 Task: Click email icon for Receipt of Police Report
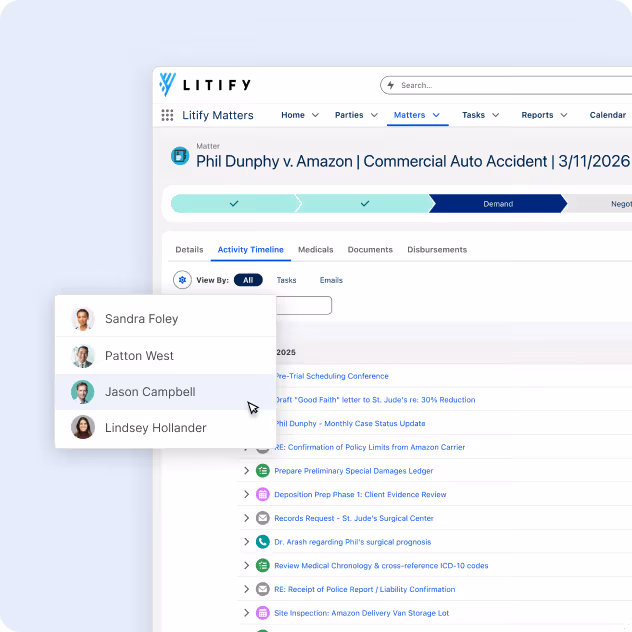263,589
